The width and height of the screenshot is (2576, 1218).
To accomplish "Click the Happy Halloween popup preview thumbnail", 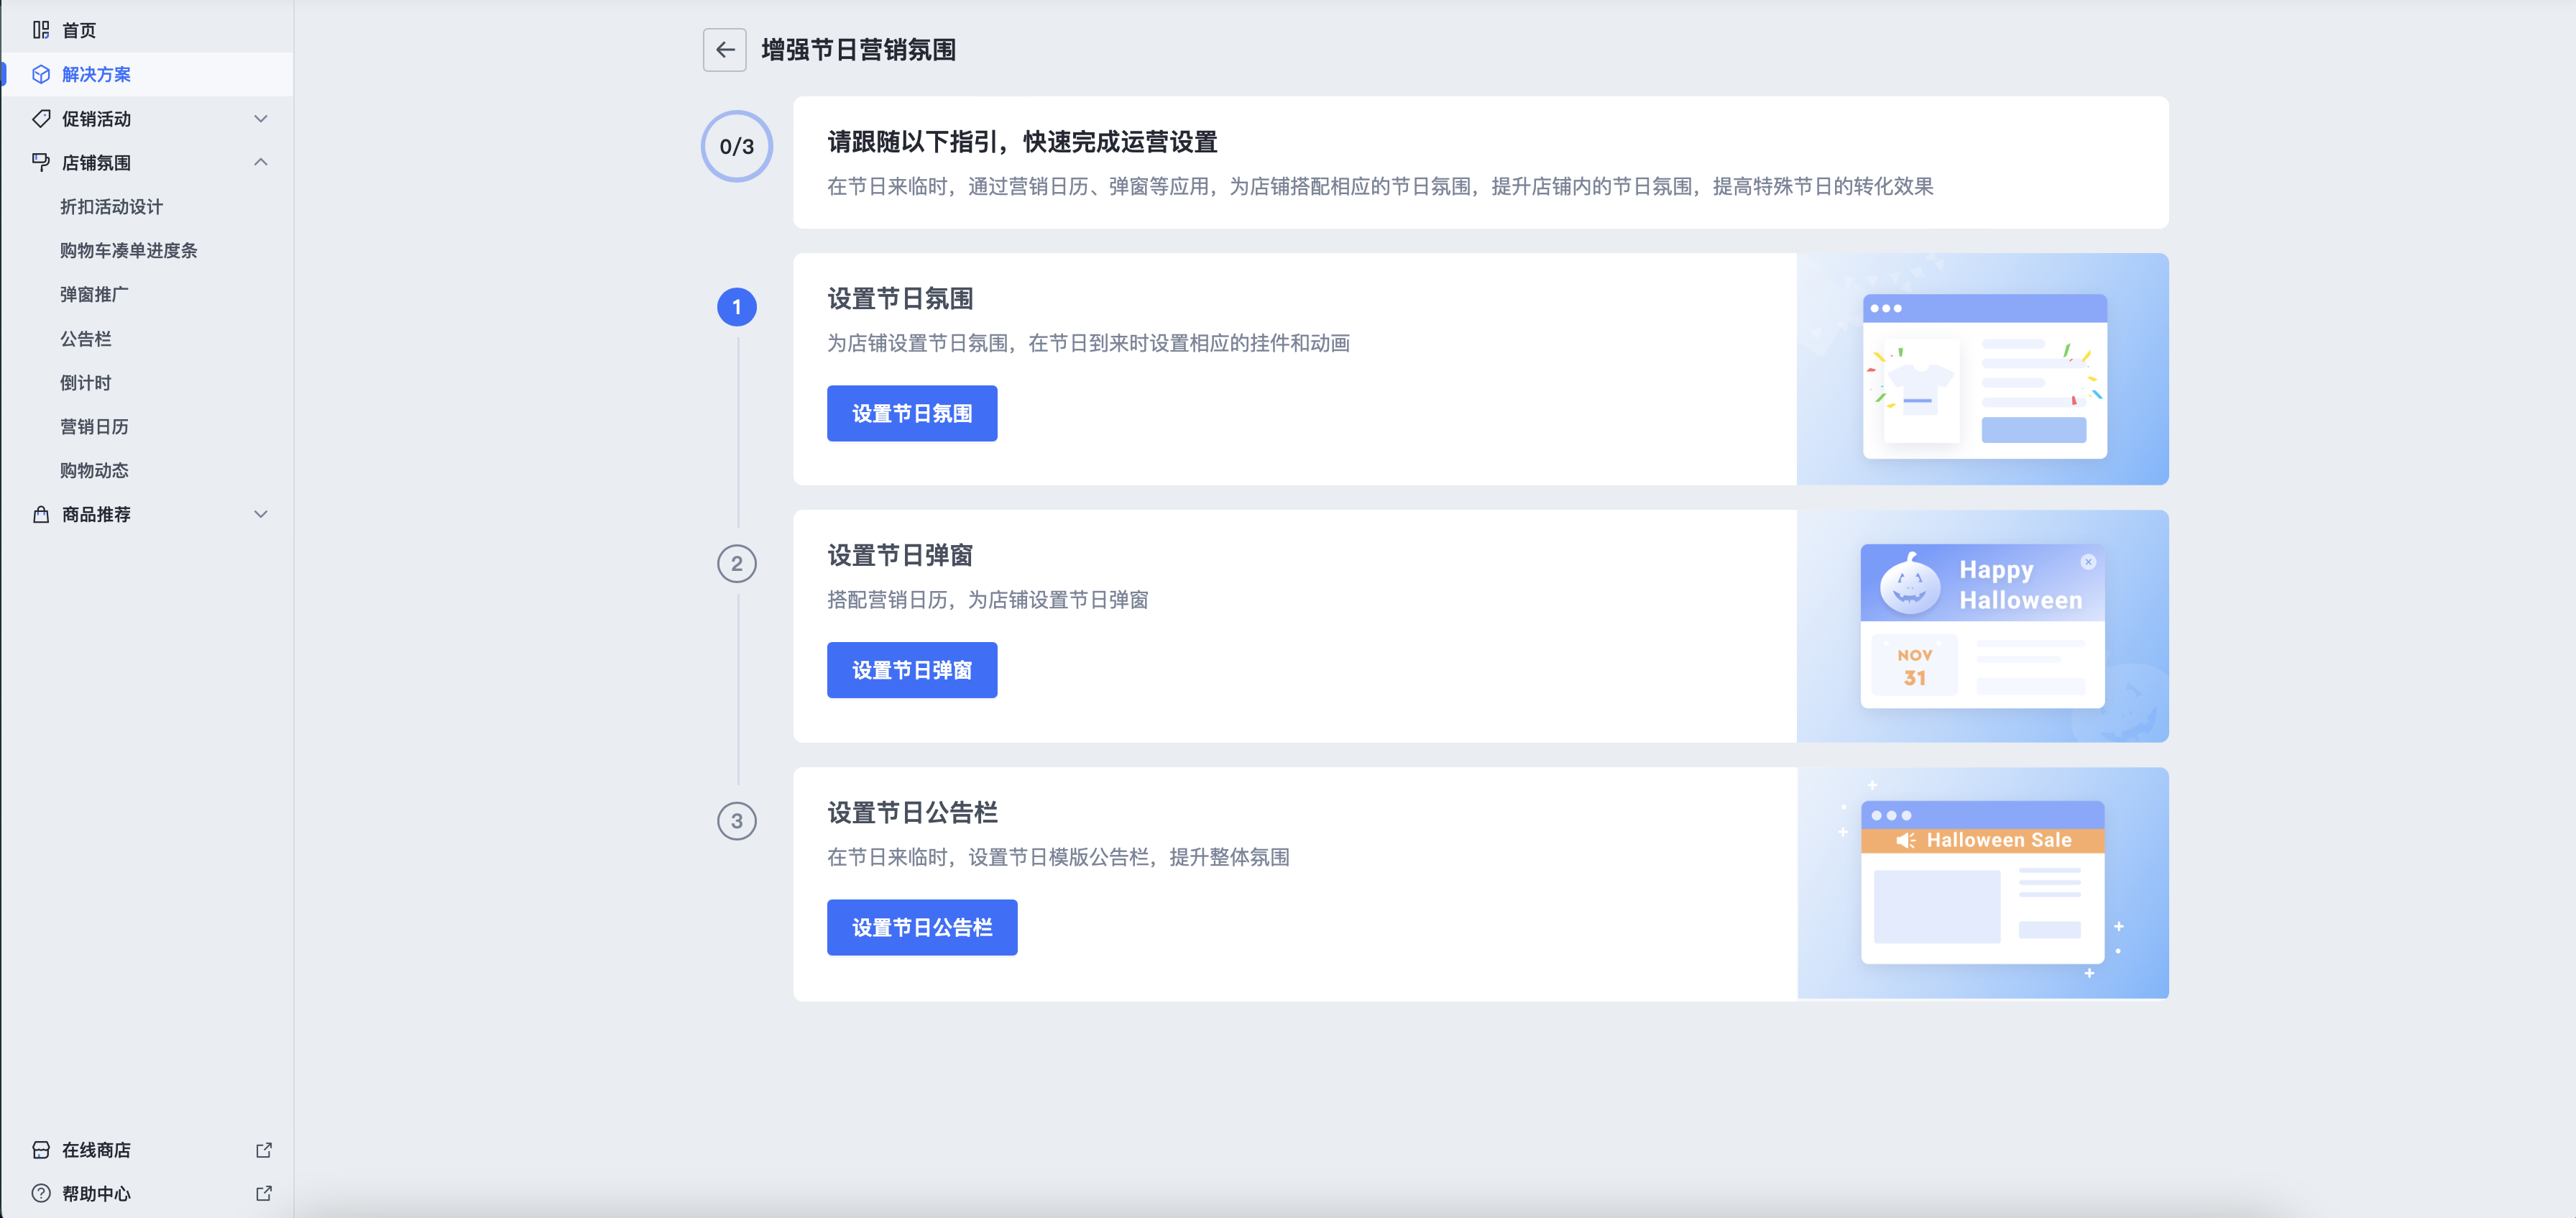I will pyautogui.click(x=1983, y=626).
